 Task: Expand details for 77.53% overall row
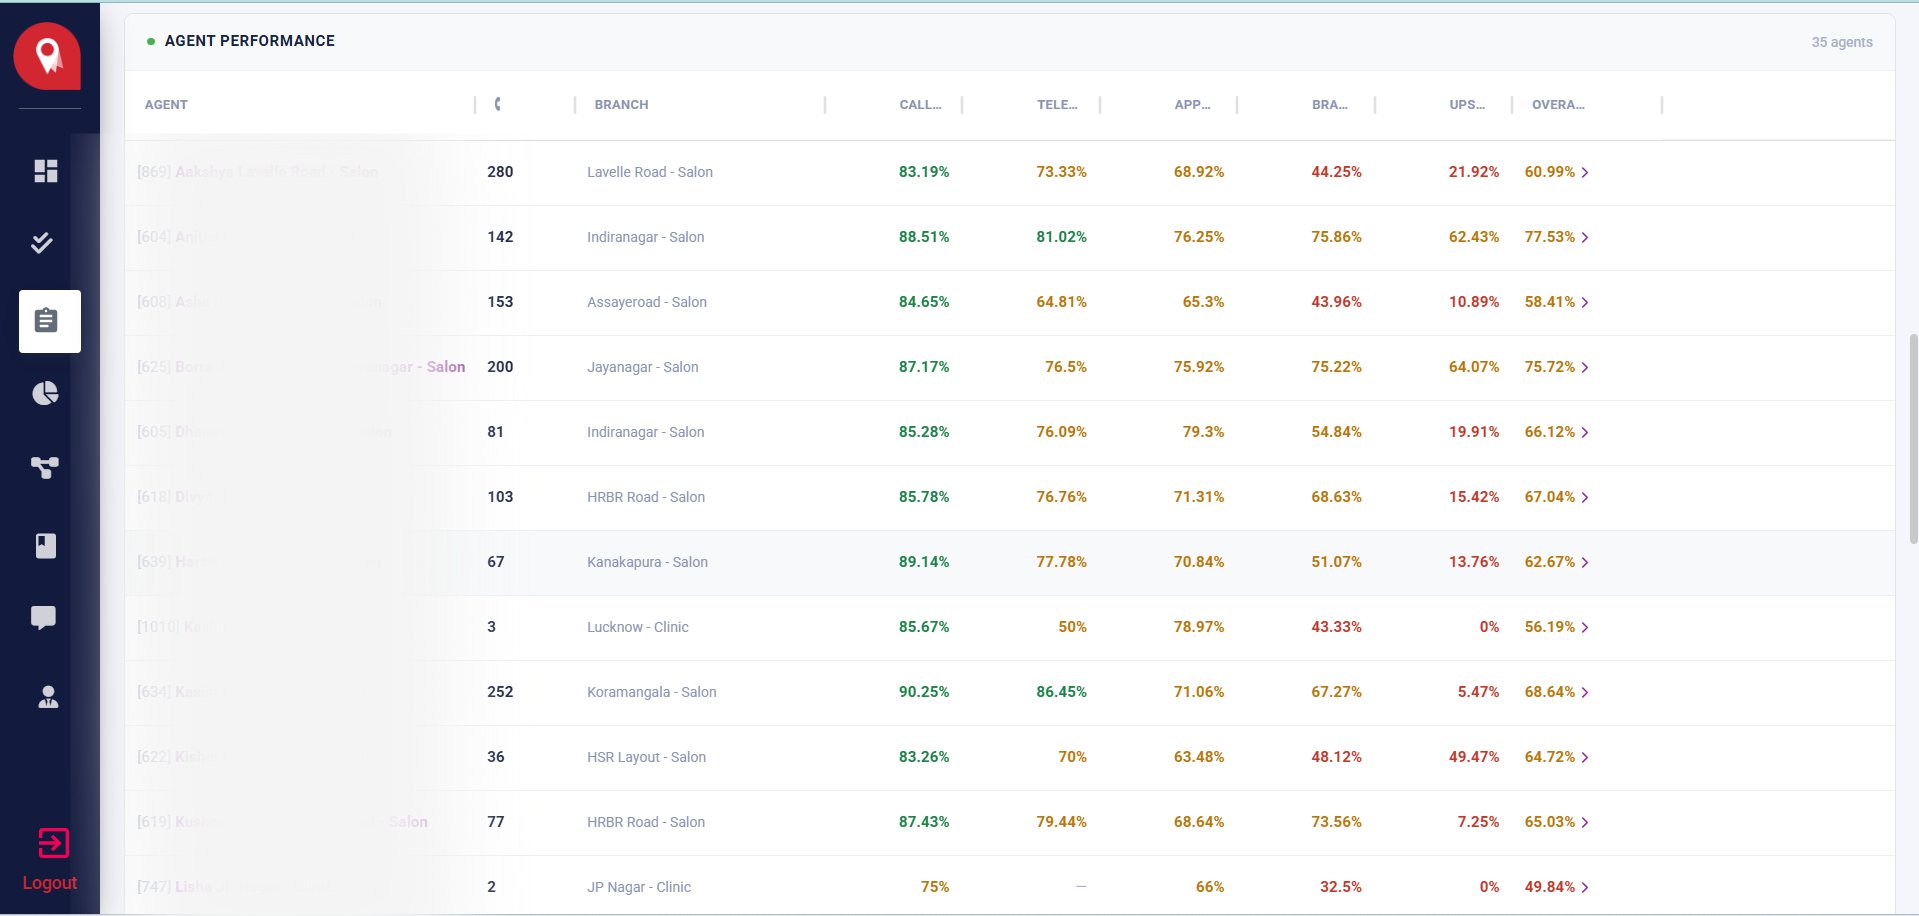pyautogui.click(x=1585, y=237)
